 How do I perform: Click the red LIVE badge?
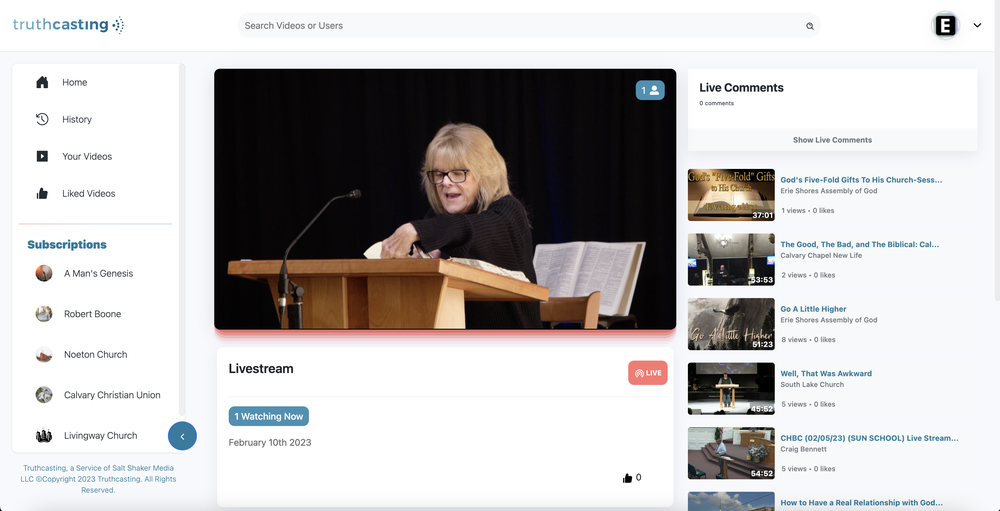pos(648,373)
